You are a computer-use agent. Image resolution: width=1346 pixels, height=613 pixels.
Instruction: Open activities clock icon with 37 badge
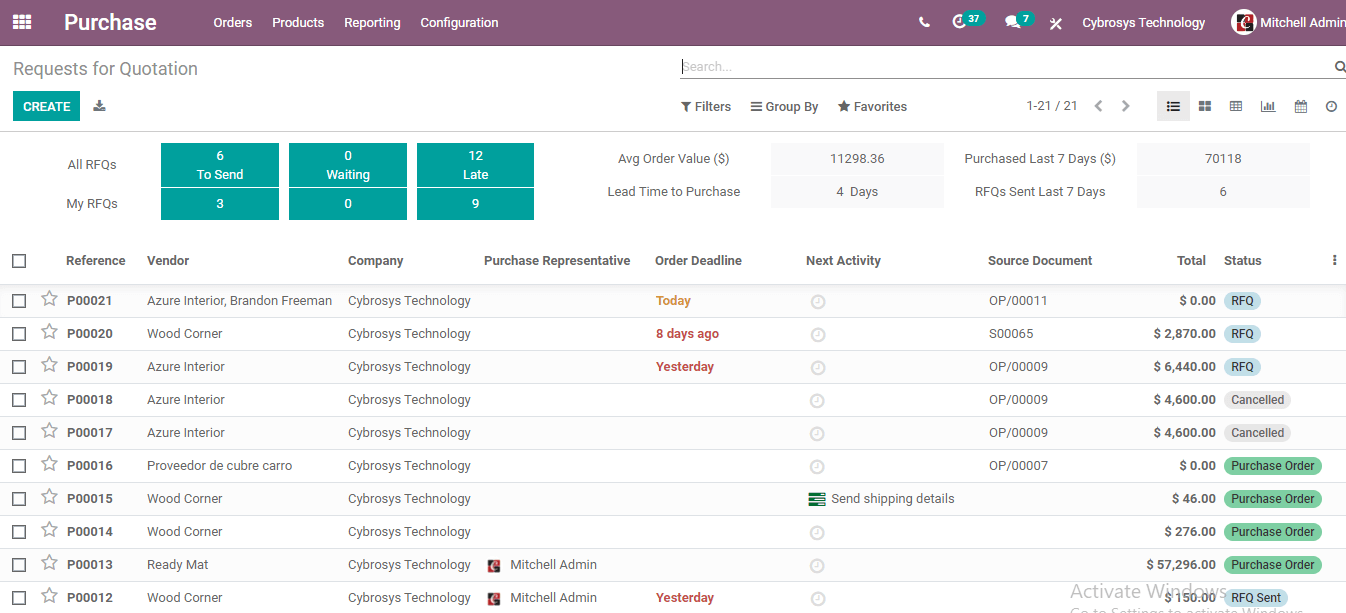967,21
